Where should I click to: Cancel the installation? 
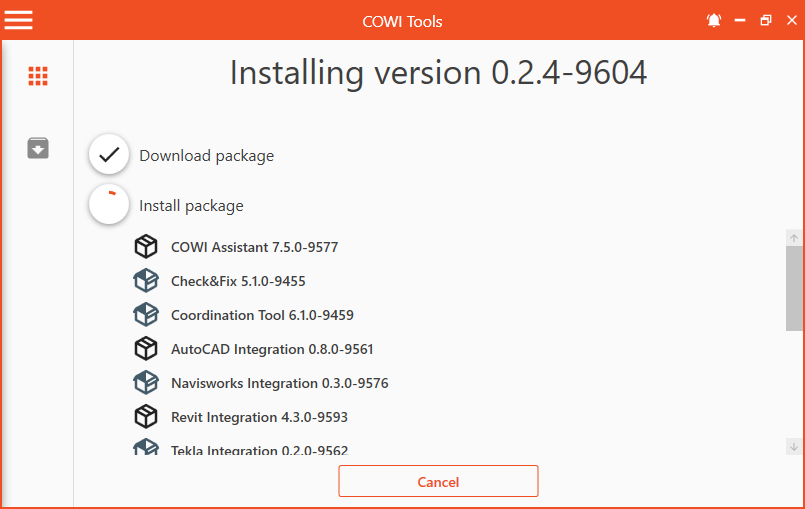[438, 481]
